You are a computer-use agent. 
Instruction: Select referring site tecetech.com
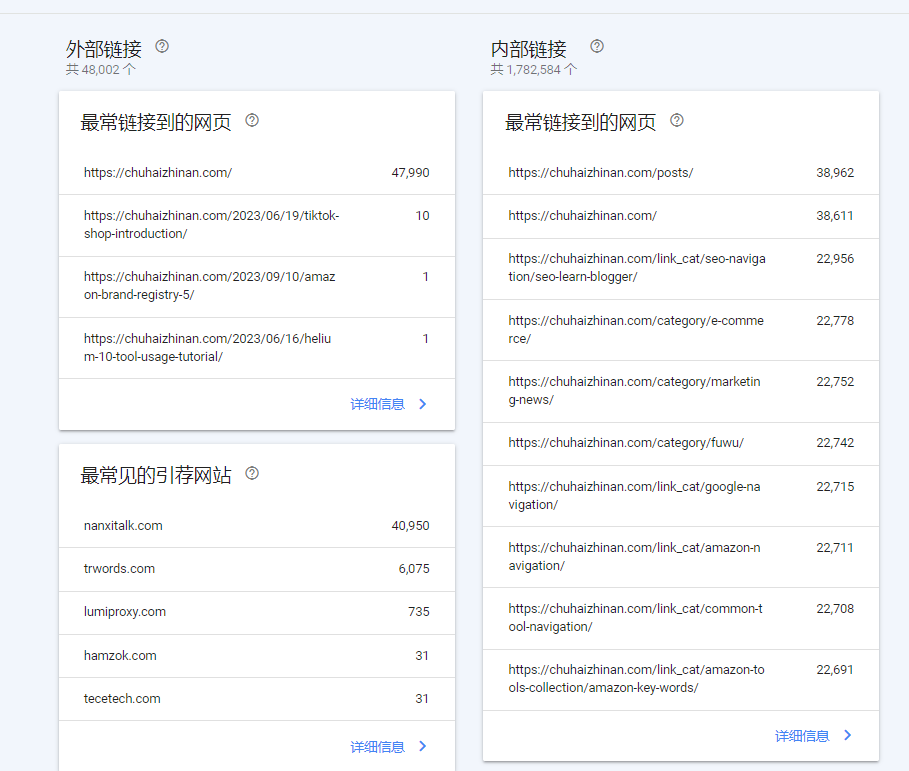click(x=257, y=699)
